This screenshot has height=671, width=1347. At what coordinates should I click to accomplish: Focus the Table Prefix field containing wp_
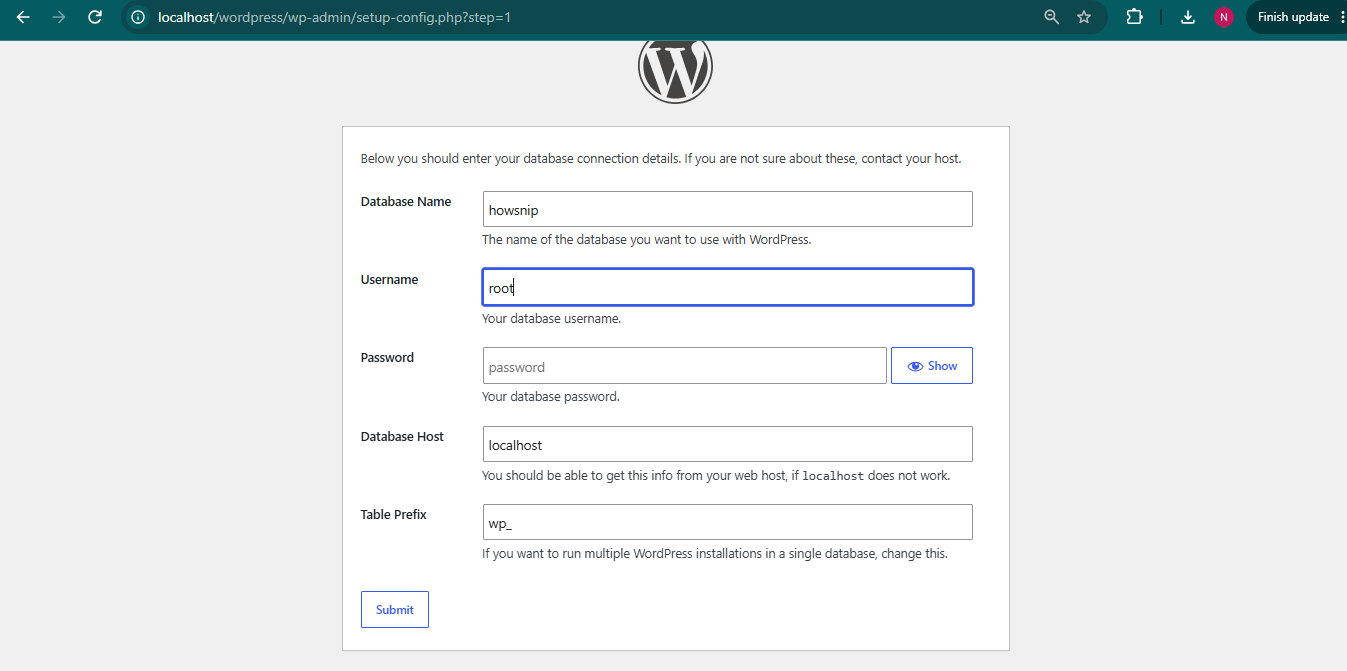click(x=727, y=522)
